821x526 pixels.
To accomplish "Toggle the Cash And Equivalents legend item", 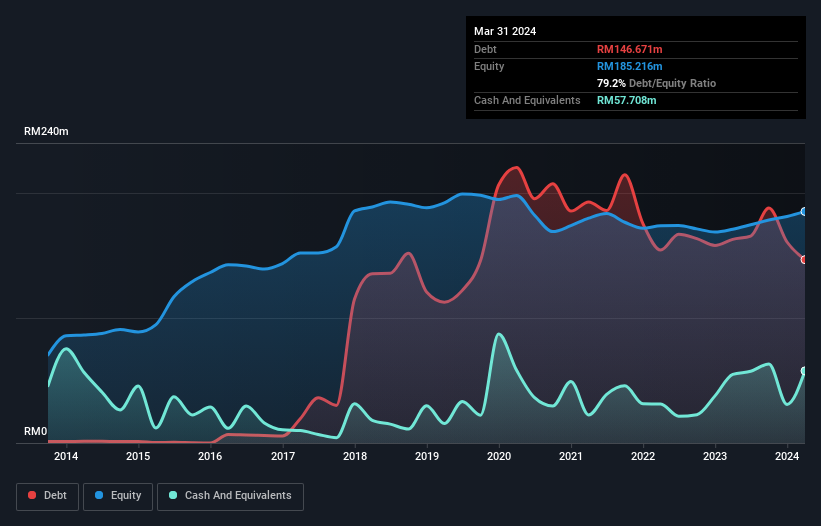I will 230,496.
